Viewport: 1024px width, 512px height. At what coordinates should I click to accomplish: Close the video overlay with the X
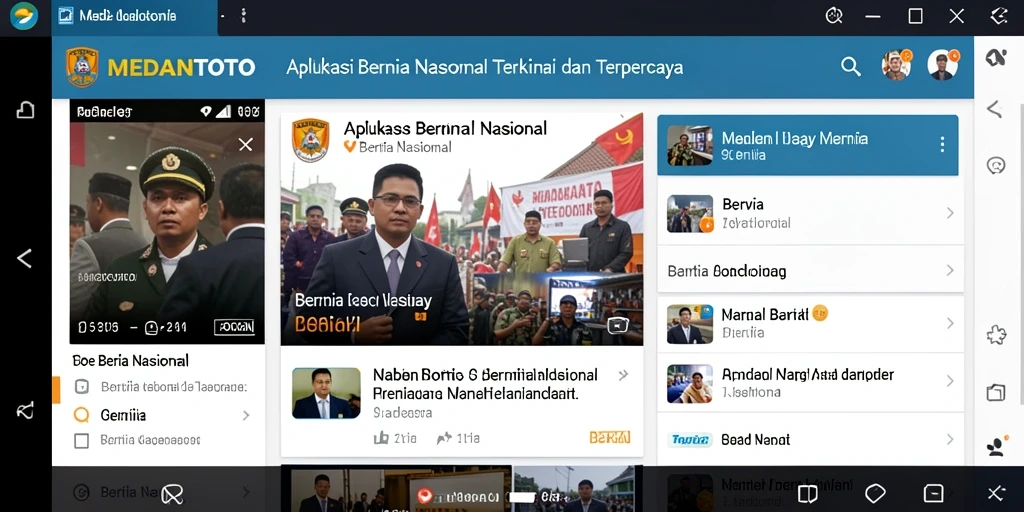[246, 144]
